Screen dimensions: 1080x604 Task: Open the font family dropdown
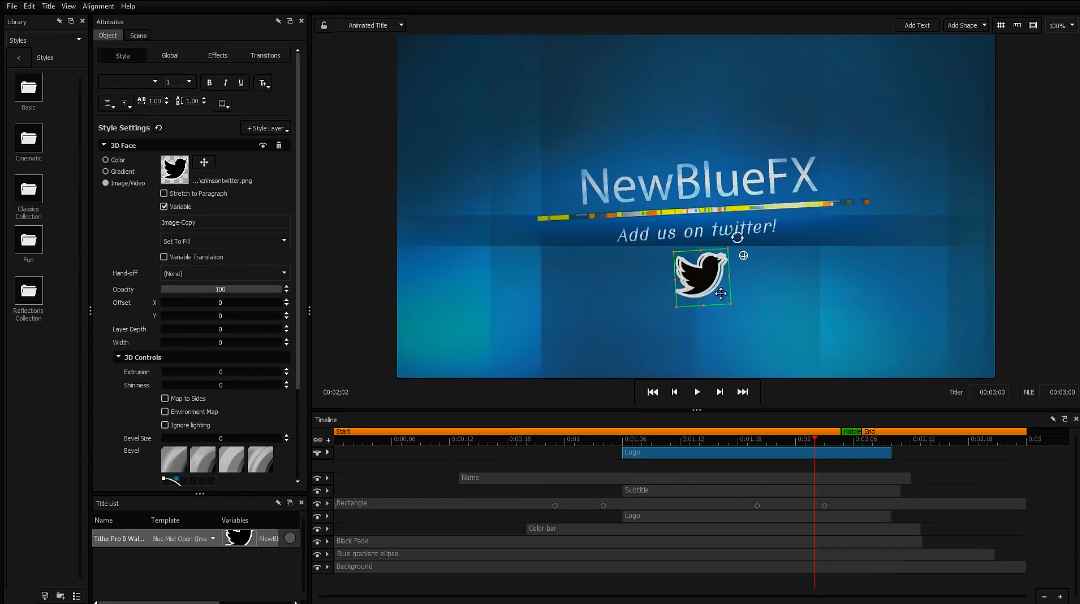point(129,82)
